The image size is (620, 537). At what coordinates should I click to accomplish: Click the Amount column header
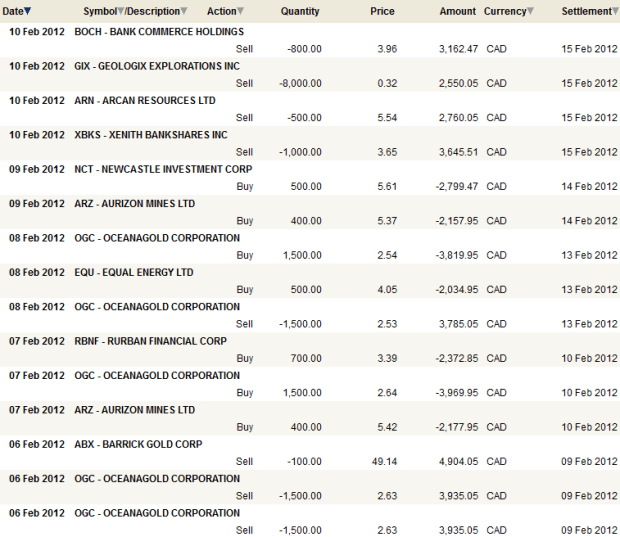tap(458, 12)
